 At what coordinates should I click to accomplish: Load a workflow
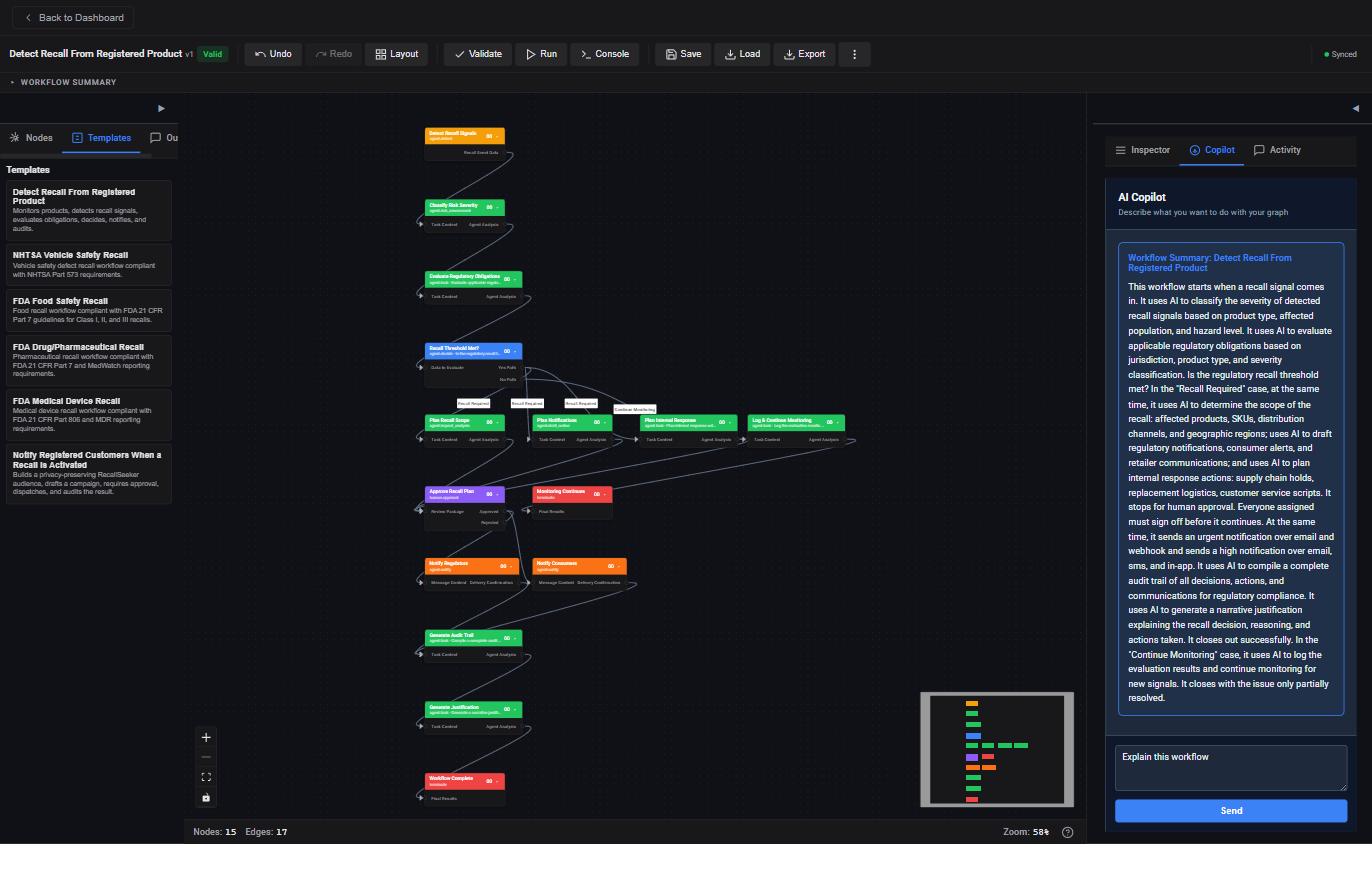click(742, 54)
